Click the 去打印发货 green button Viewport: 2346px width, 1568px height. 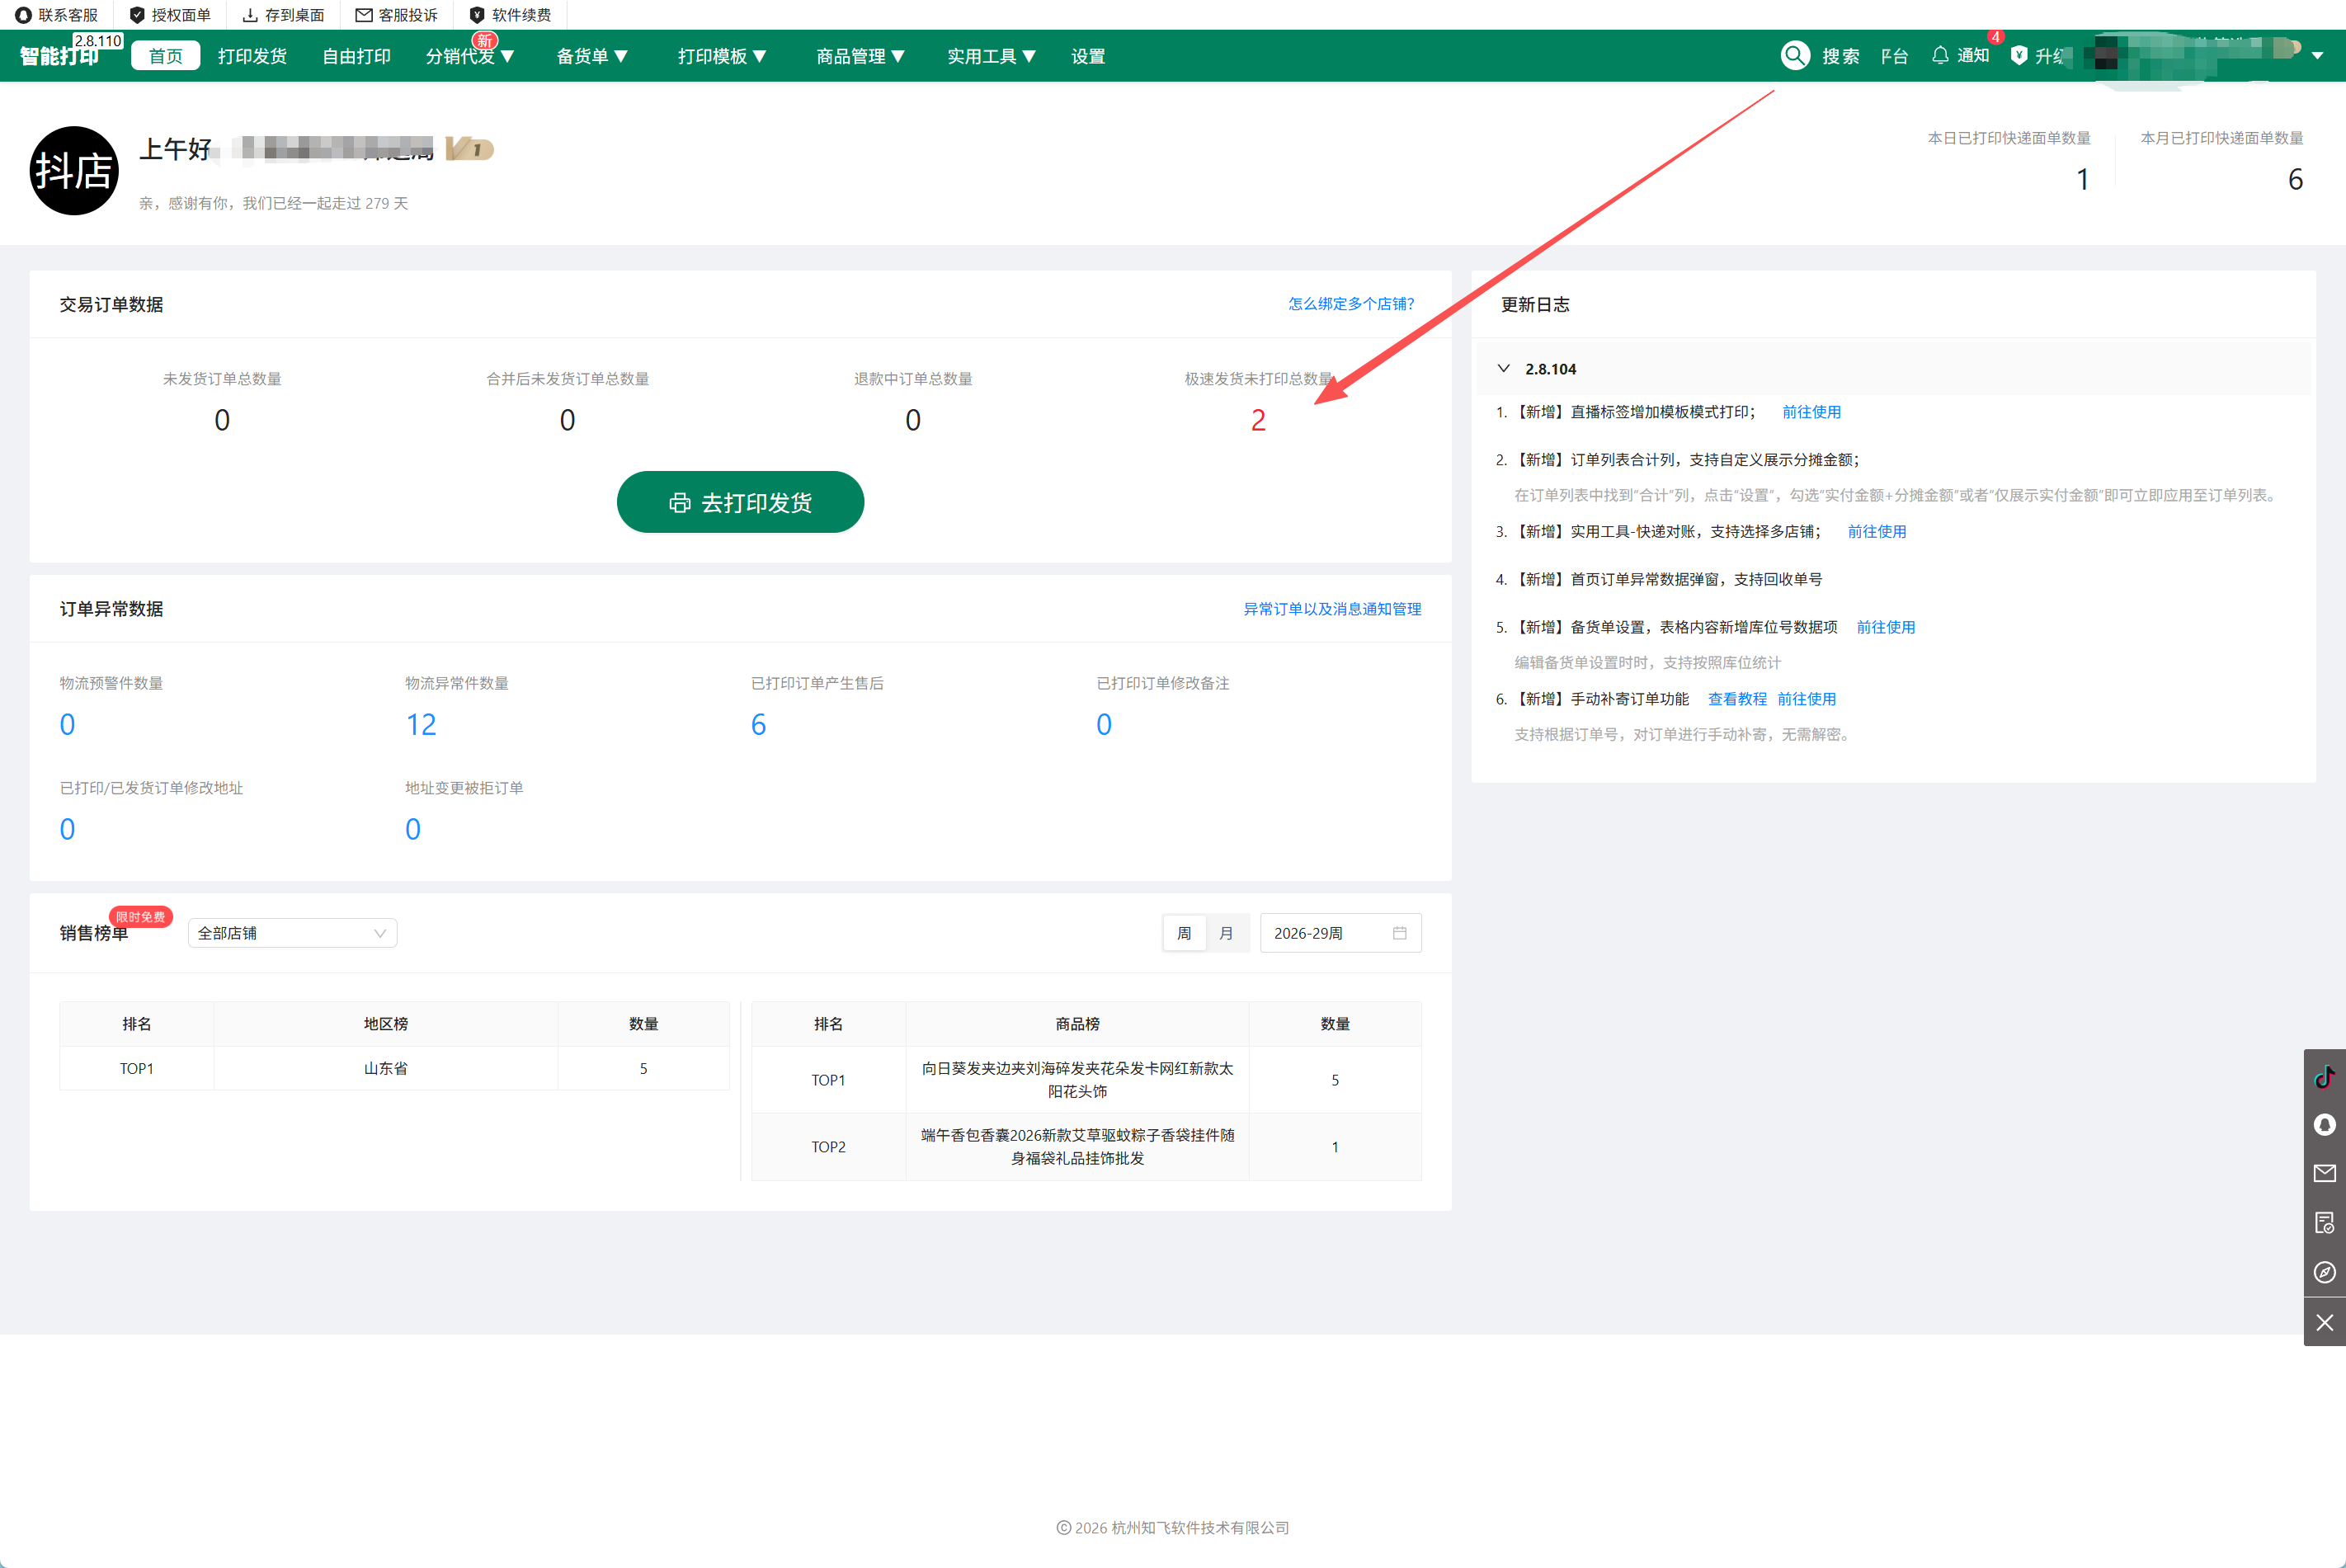tap(740, 502)
